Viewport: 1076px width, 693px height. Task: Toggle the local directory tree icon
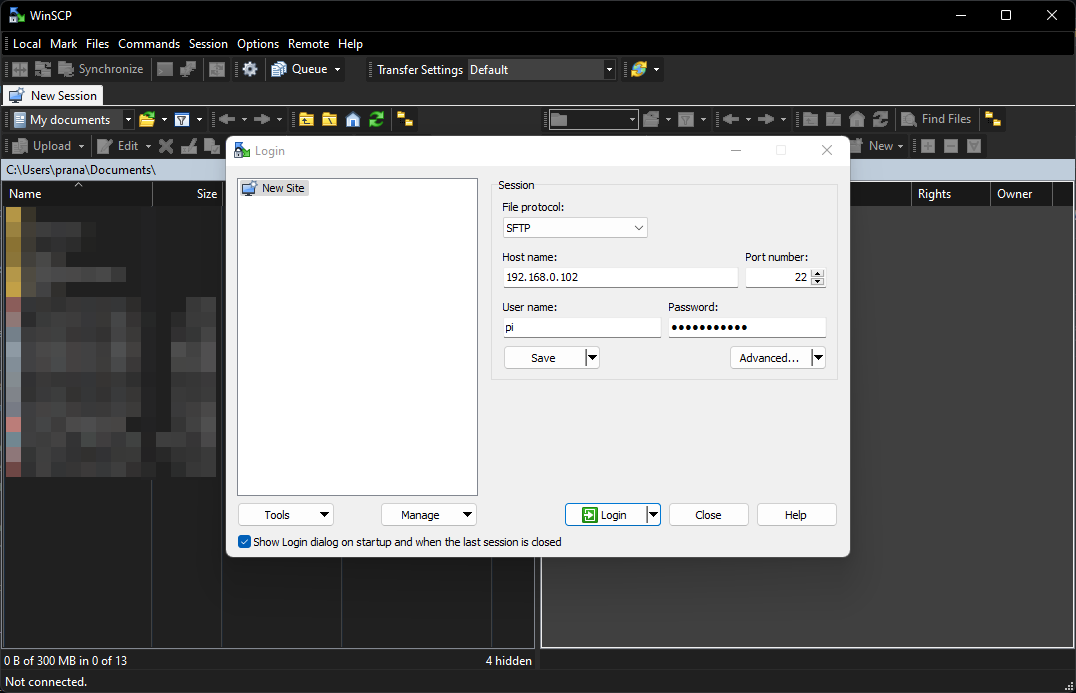click(405, 120)
